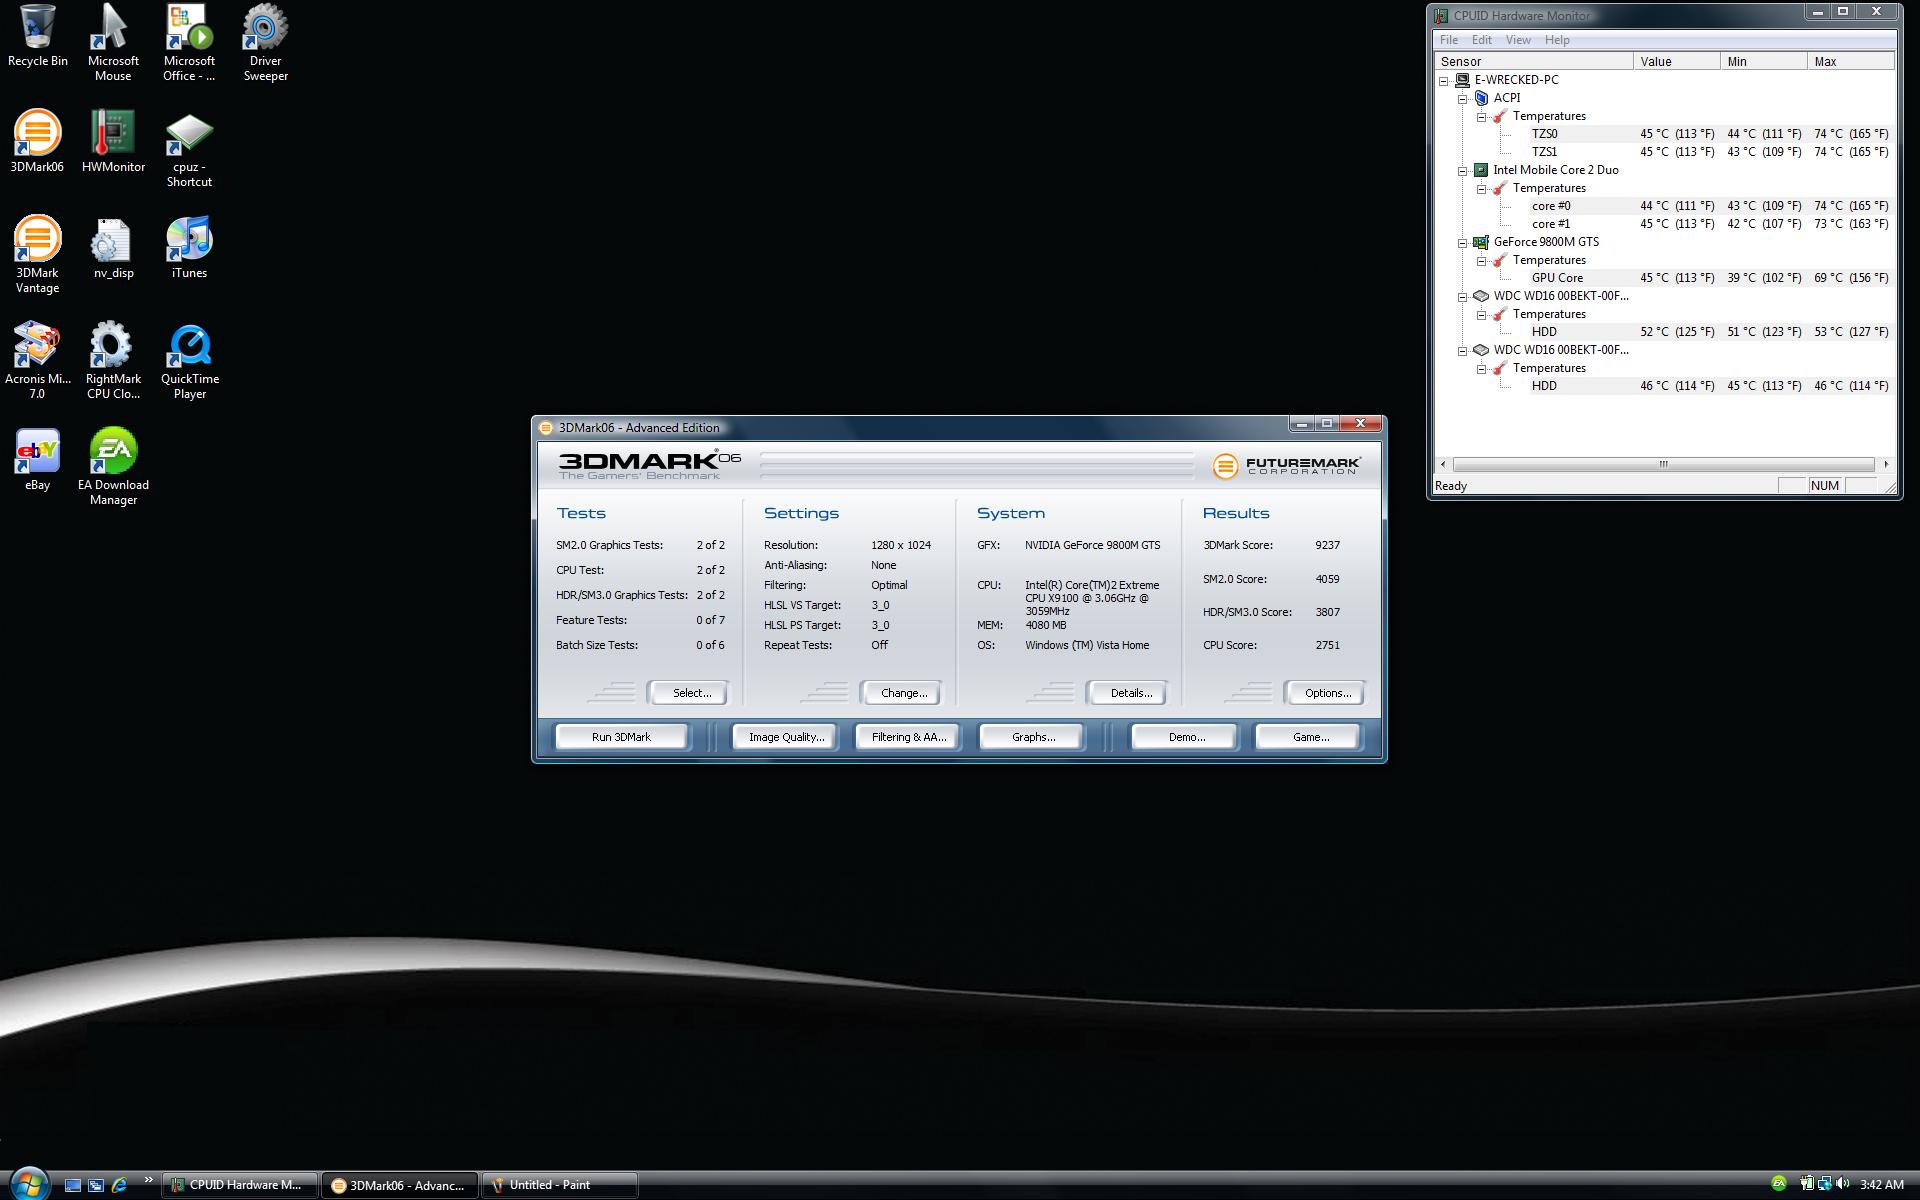Collapse E-WRECKED-PC tree node
1920x1200 pixels.
point(1444,81)
